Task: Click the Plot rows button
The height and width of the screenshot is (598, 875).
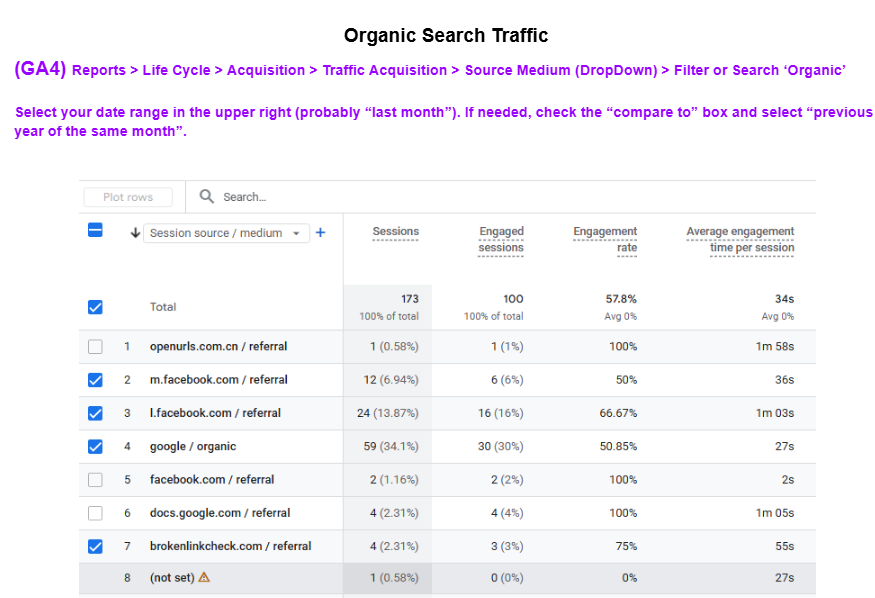Action: tap(128, 197)
